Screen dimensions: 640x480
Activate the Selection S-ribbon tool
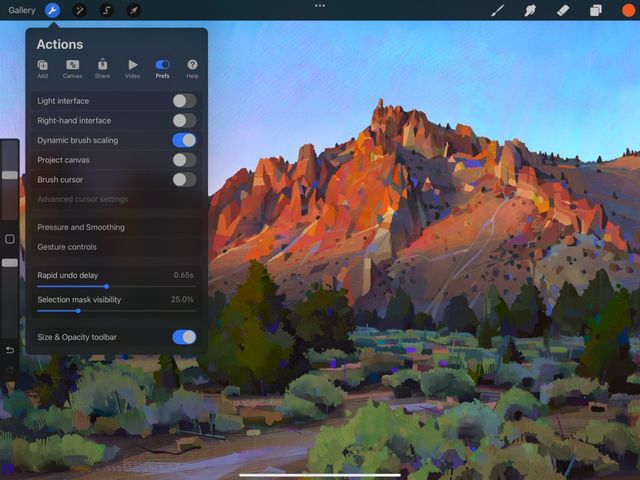(x=107, y=10)
